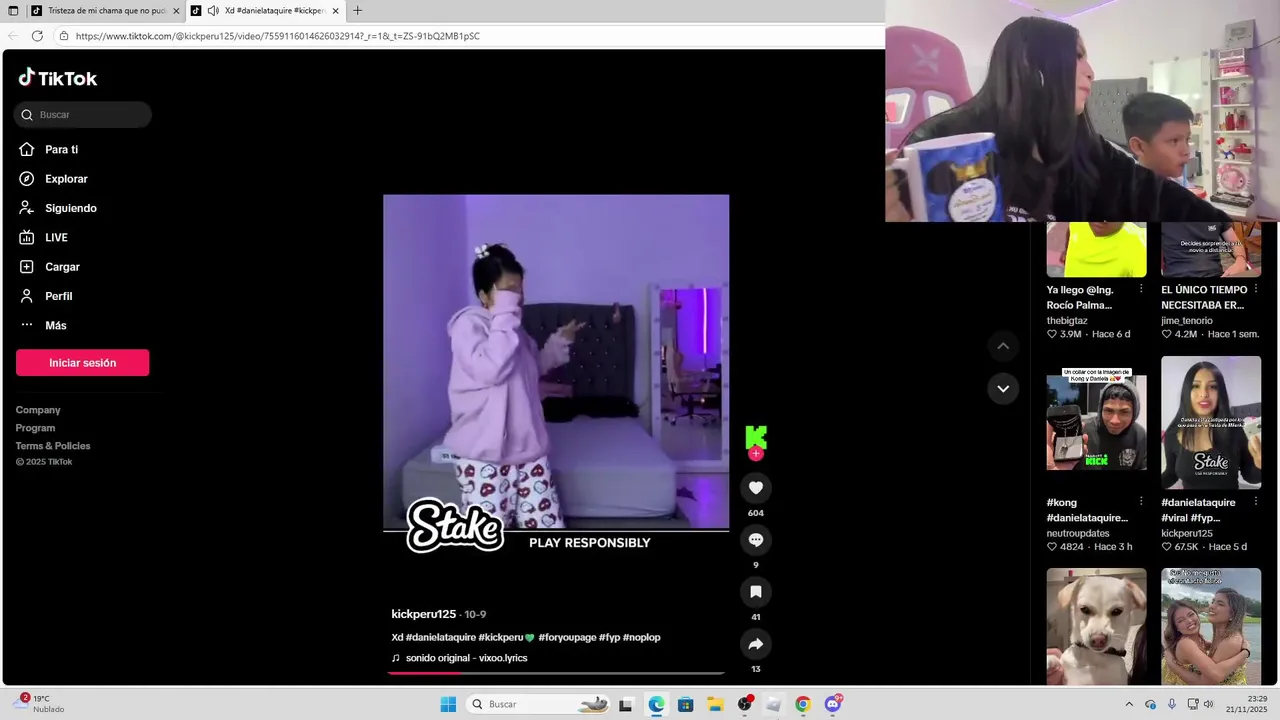Follow kickperu125 via the avatar plus badge
Image resolution: width=1280 pixels, height=720 pixels.
point(756,454)
